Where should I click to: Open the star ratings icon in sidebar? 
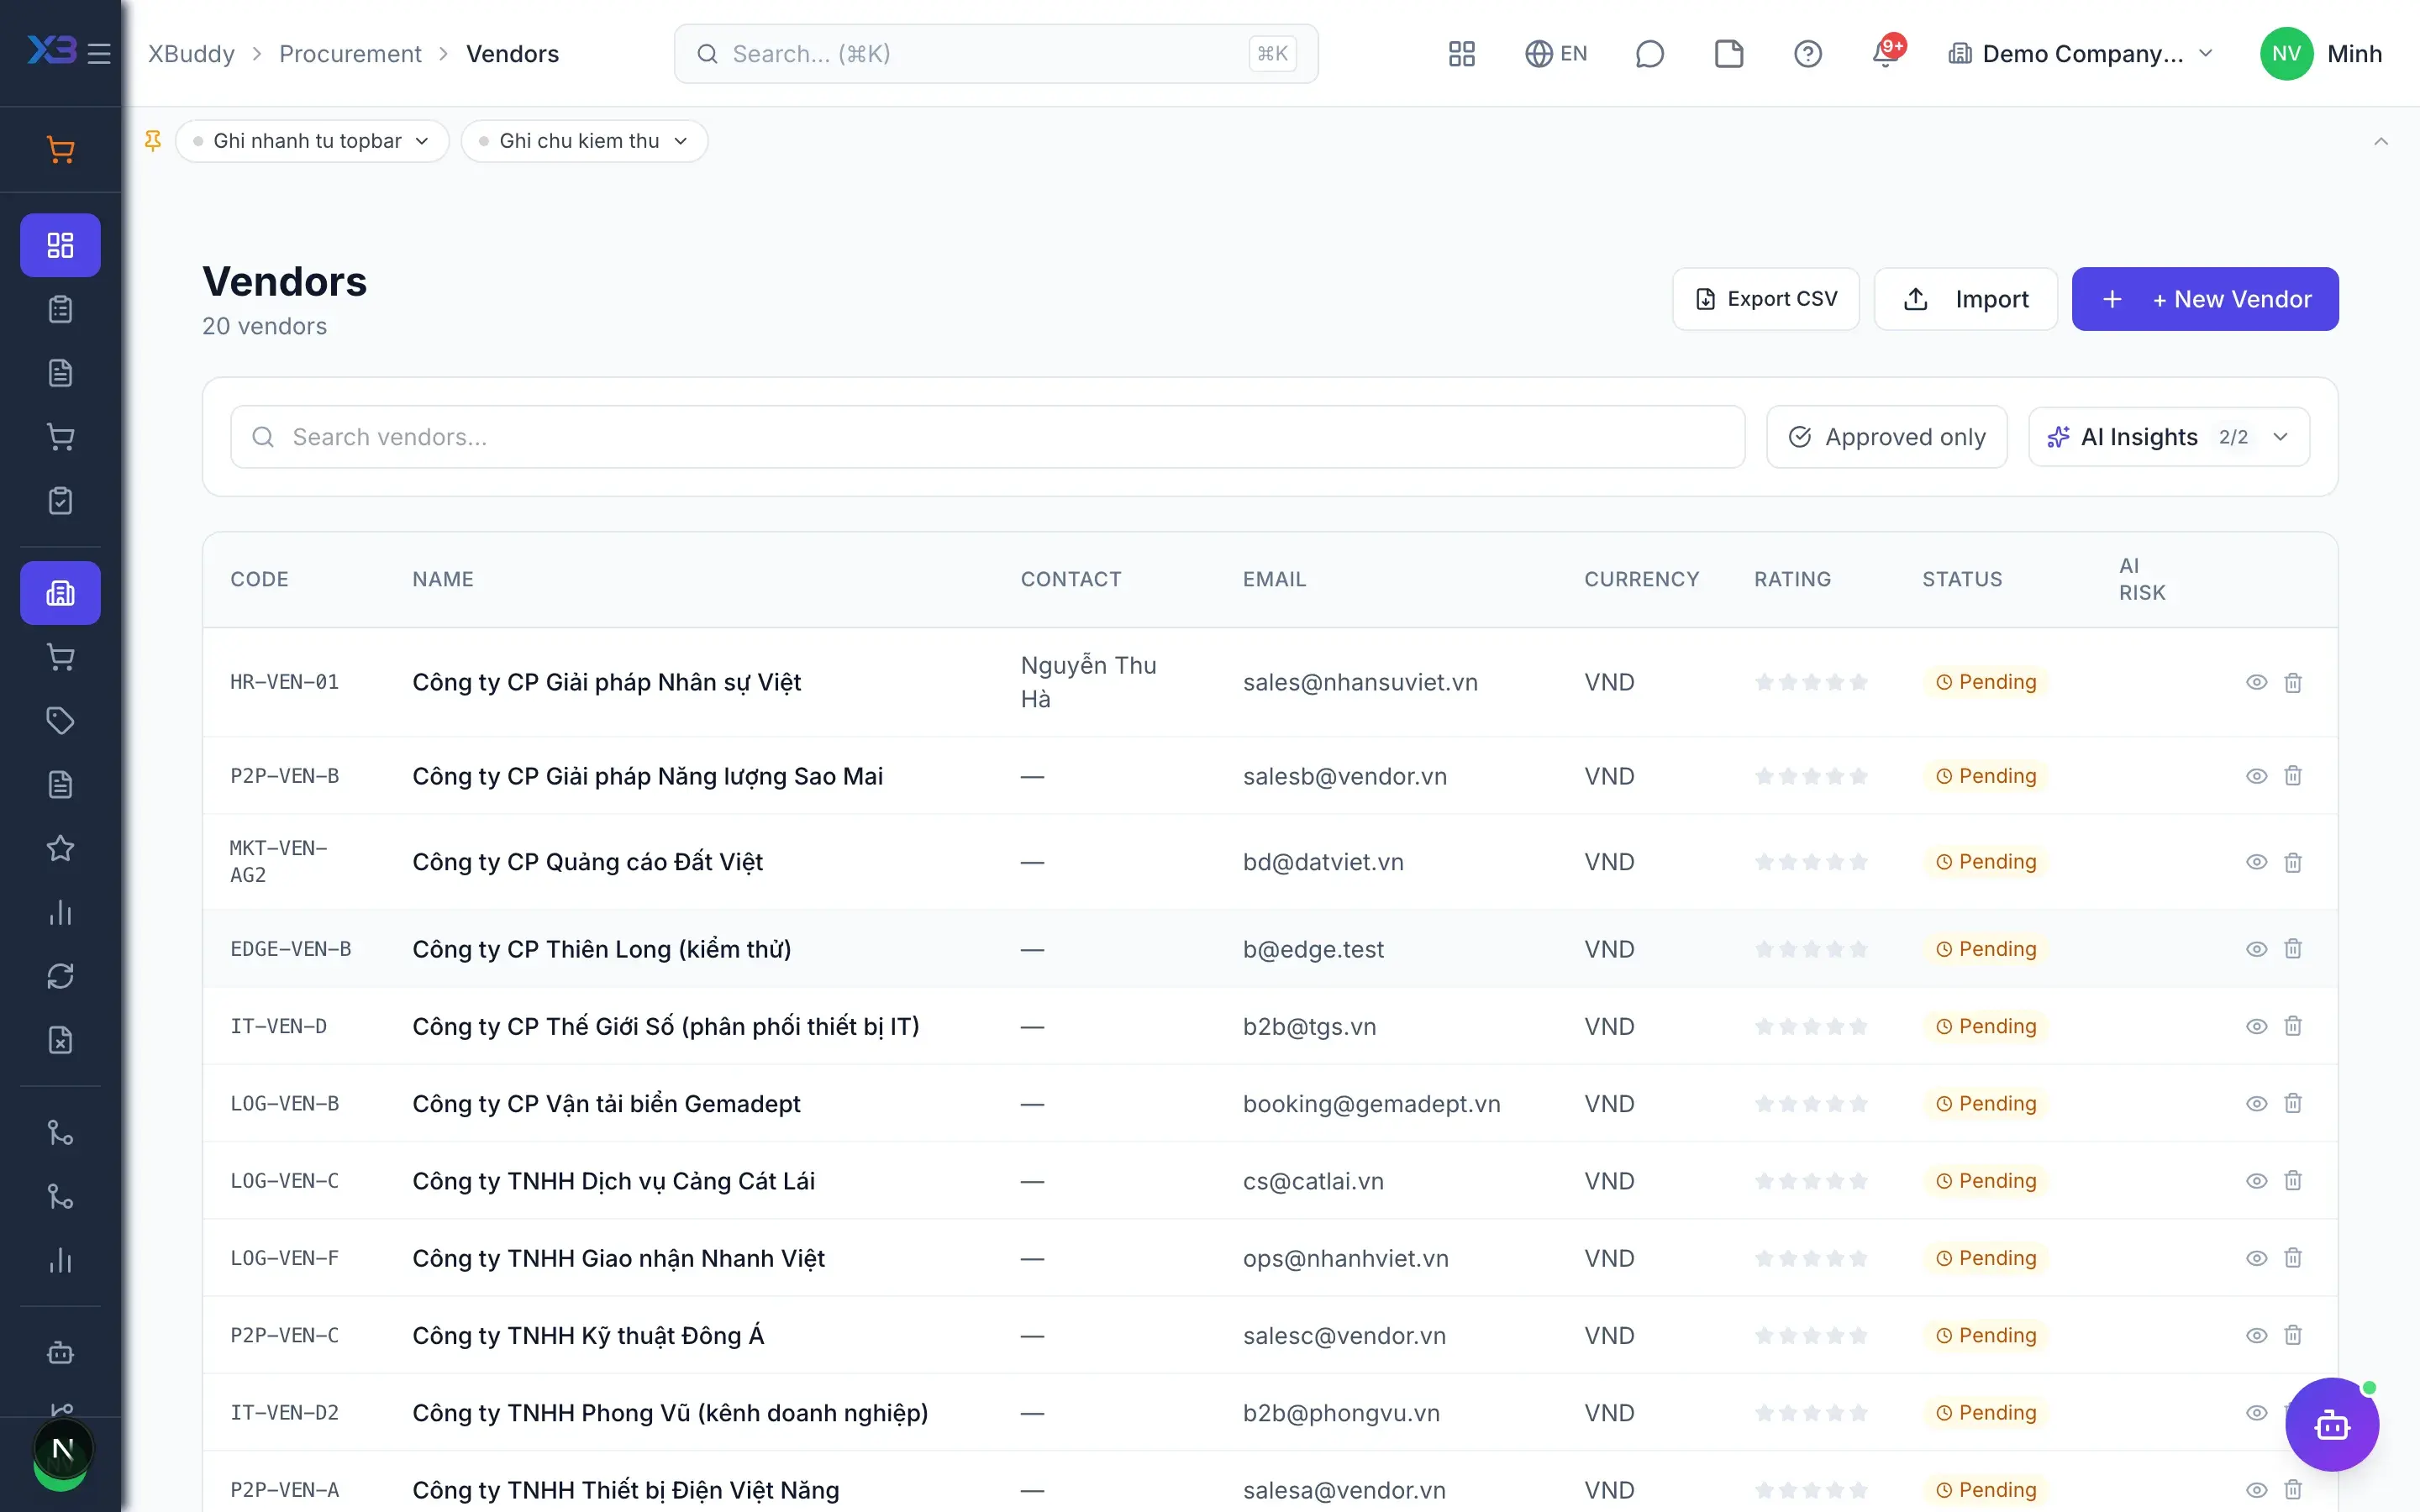(60, 849)
